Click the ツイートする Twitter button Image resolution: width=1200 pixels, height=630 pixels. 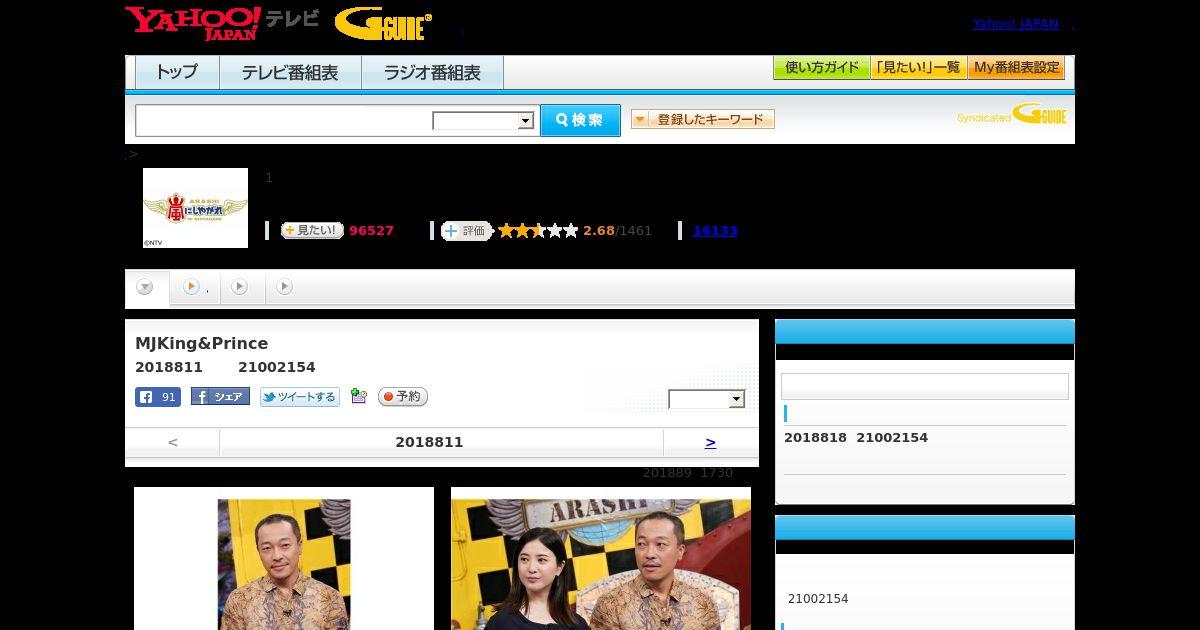[x=300, y=397]
